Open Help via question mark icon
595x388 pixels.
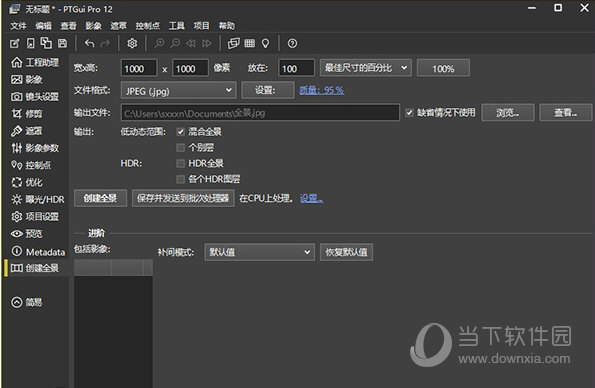[292, 43]
